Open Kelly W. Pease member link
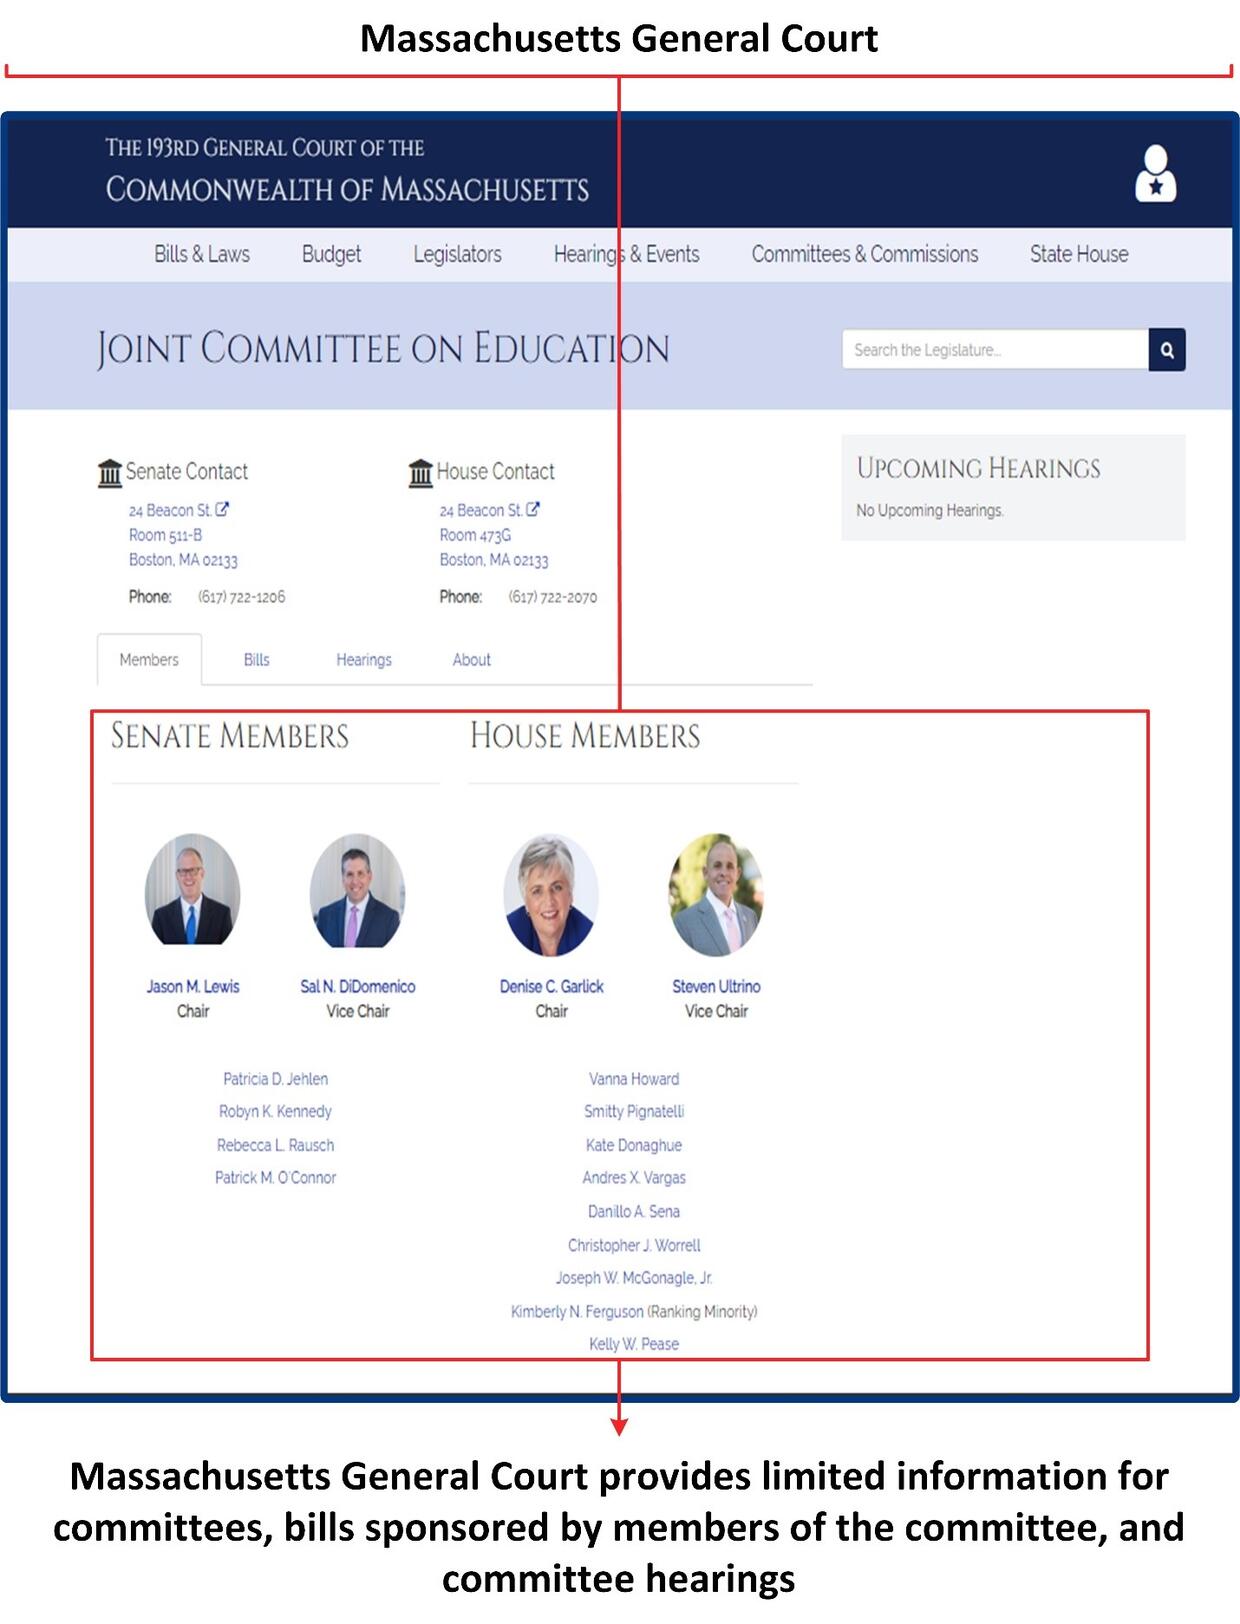The width and height of the screenshot is (1240, 1624). tap(634, 1344)
